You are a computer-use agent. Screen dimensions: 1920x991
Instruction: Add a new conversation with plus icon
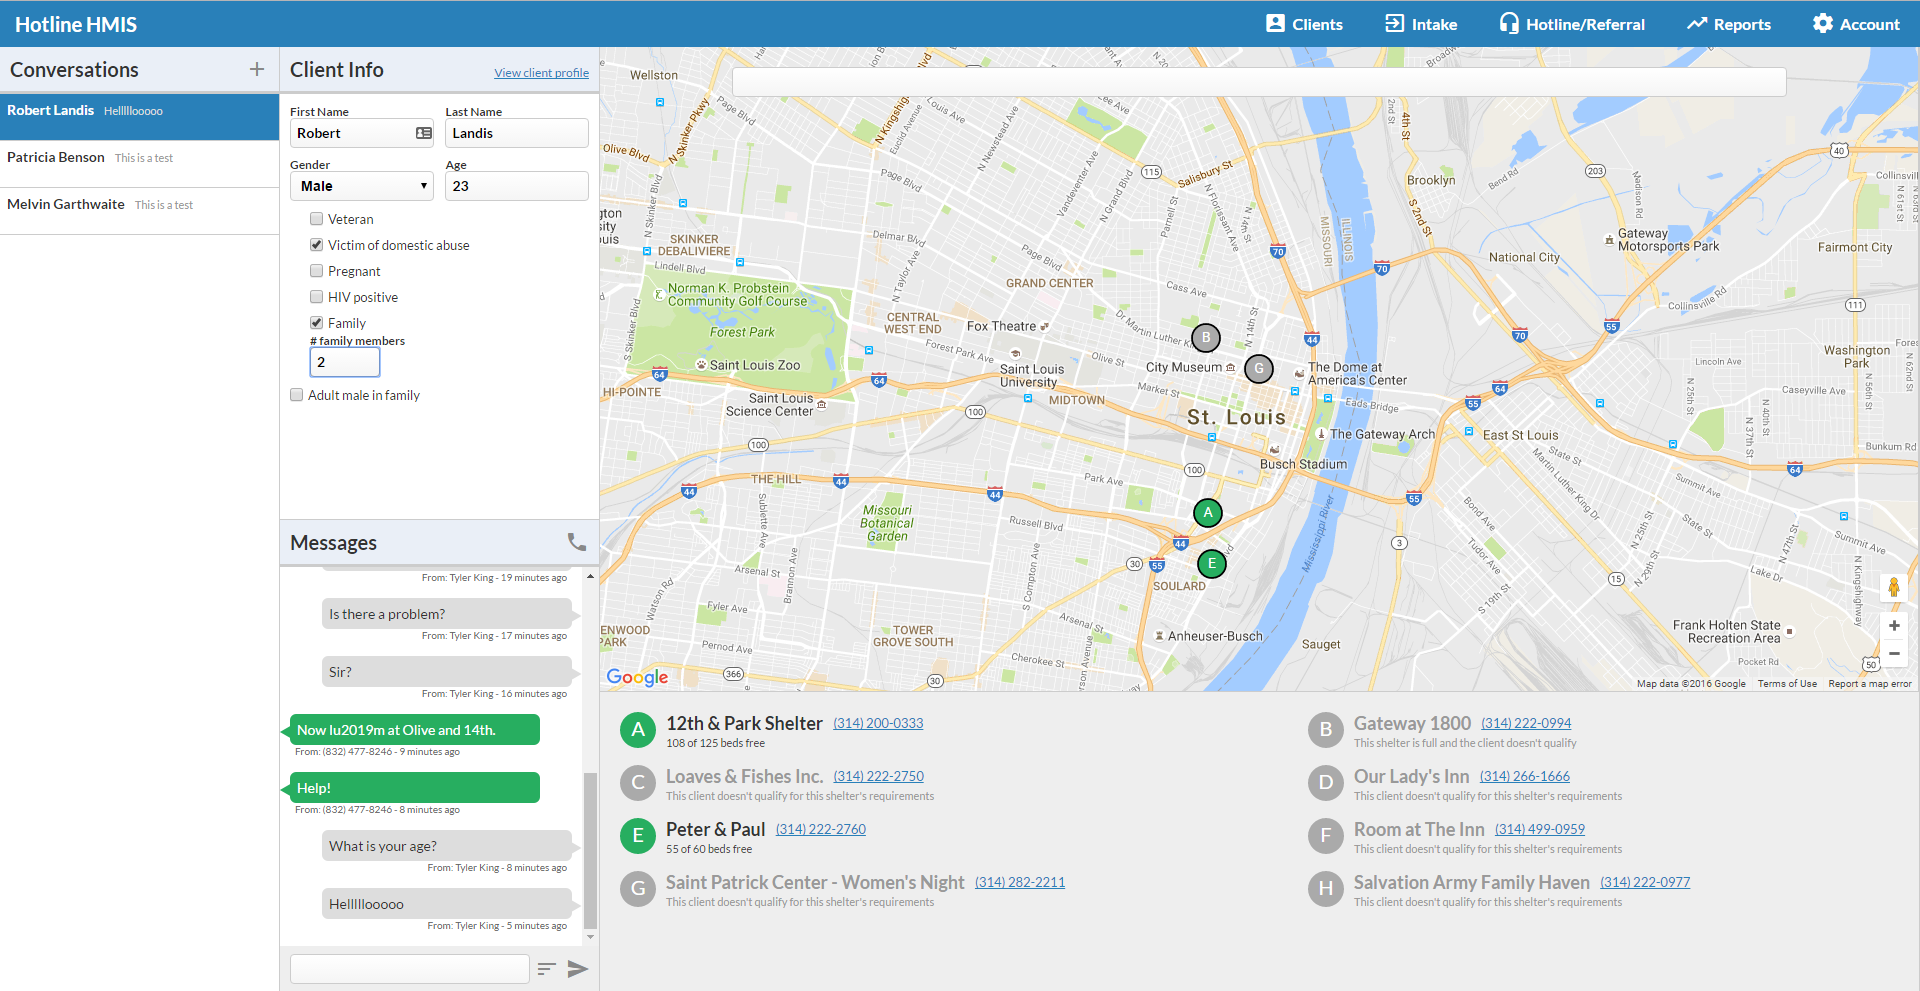pos(257,69)
